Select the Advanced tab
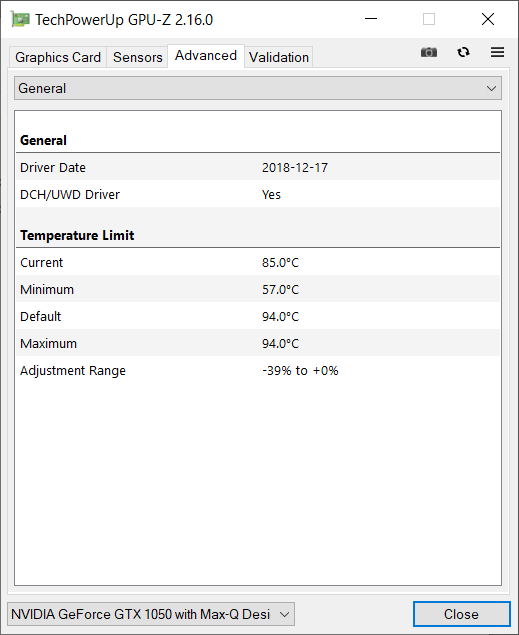This screenshot has height=635, width=519. 206,55
